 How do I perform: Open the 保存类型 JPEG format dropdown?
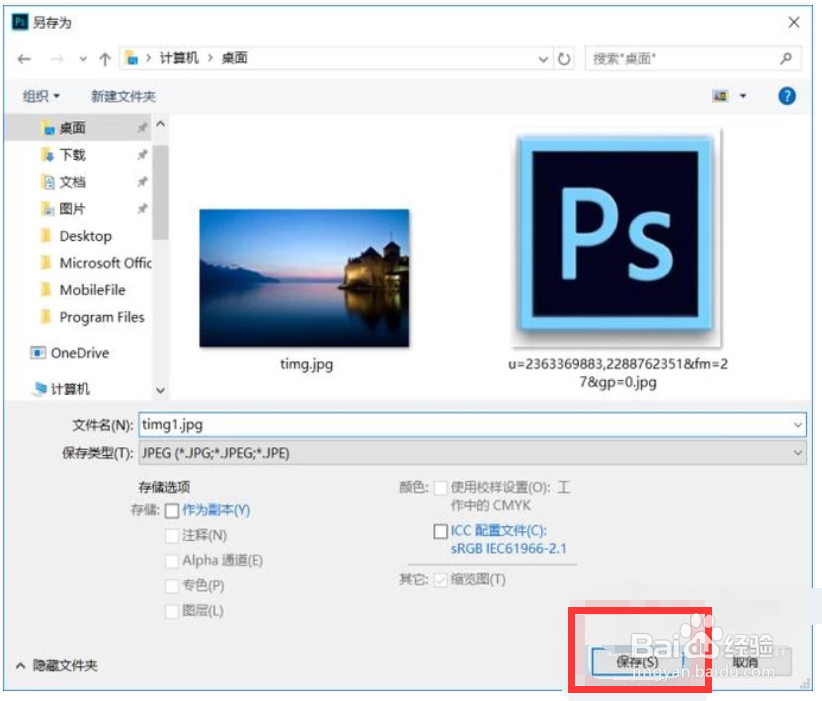[472, 453]
